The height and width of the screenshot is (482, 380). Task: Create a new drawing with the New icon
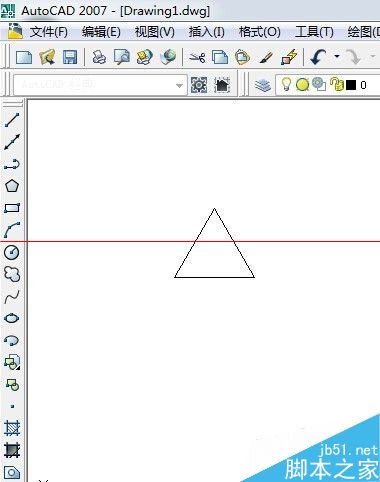click(x=24, y=57)
